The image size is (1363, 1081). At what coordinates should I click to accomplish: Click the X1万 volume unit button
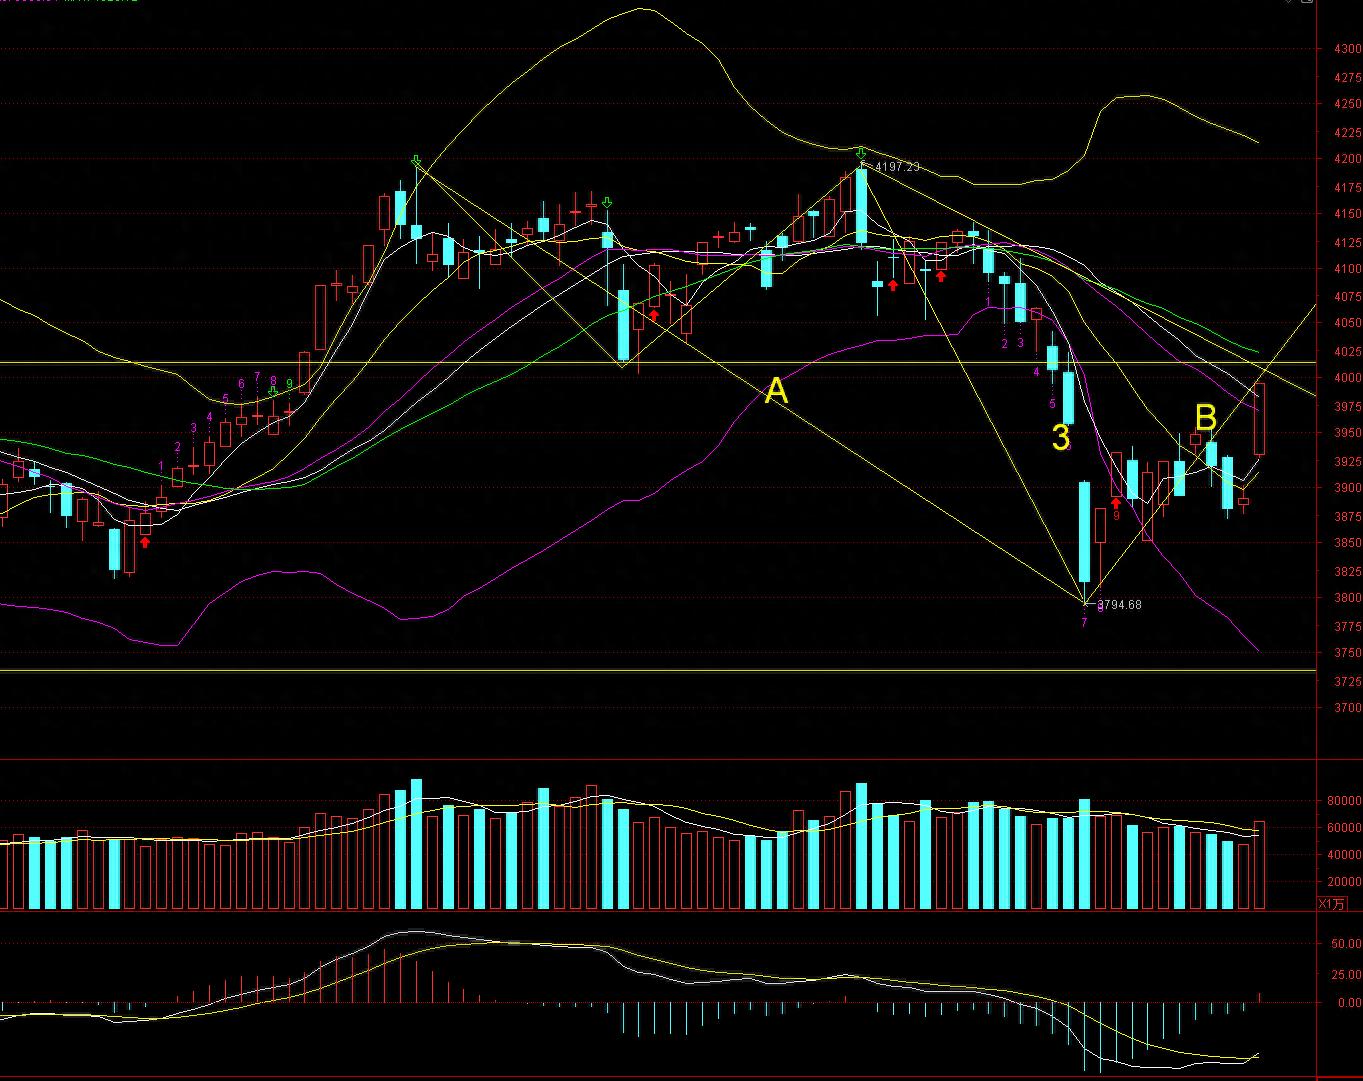tap(1332, 904)
